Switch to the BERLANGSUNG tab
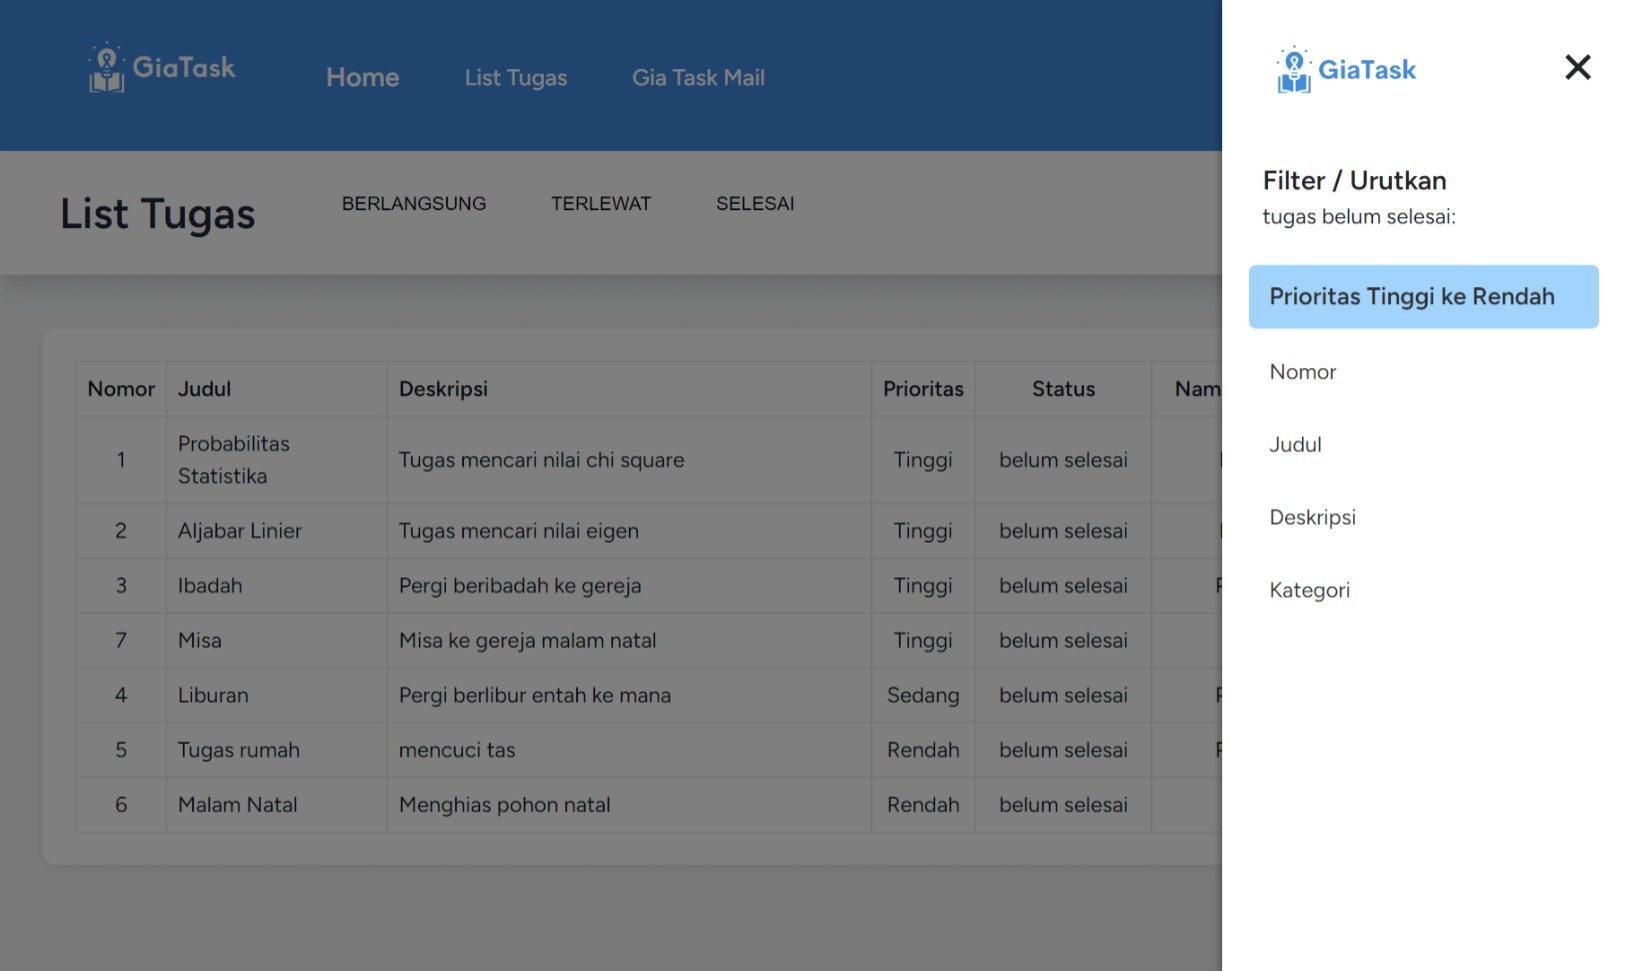This screenshot has width=1626, height=971. point(414,203)
